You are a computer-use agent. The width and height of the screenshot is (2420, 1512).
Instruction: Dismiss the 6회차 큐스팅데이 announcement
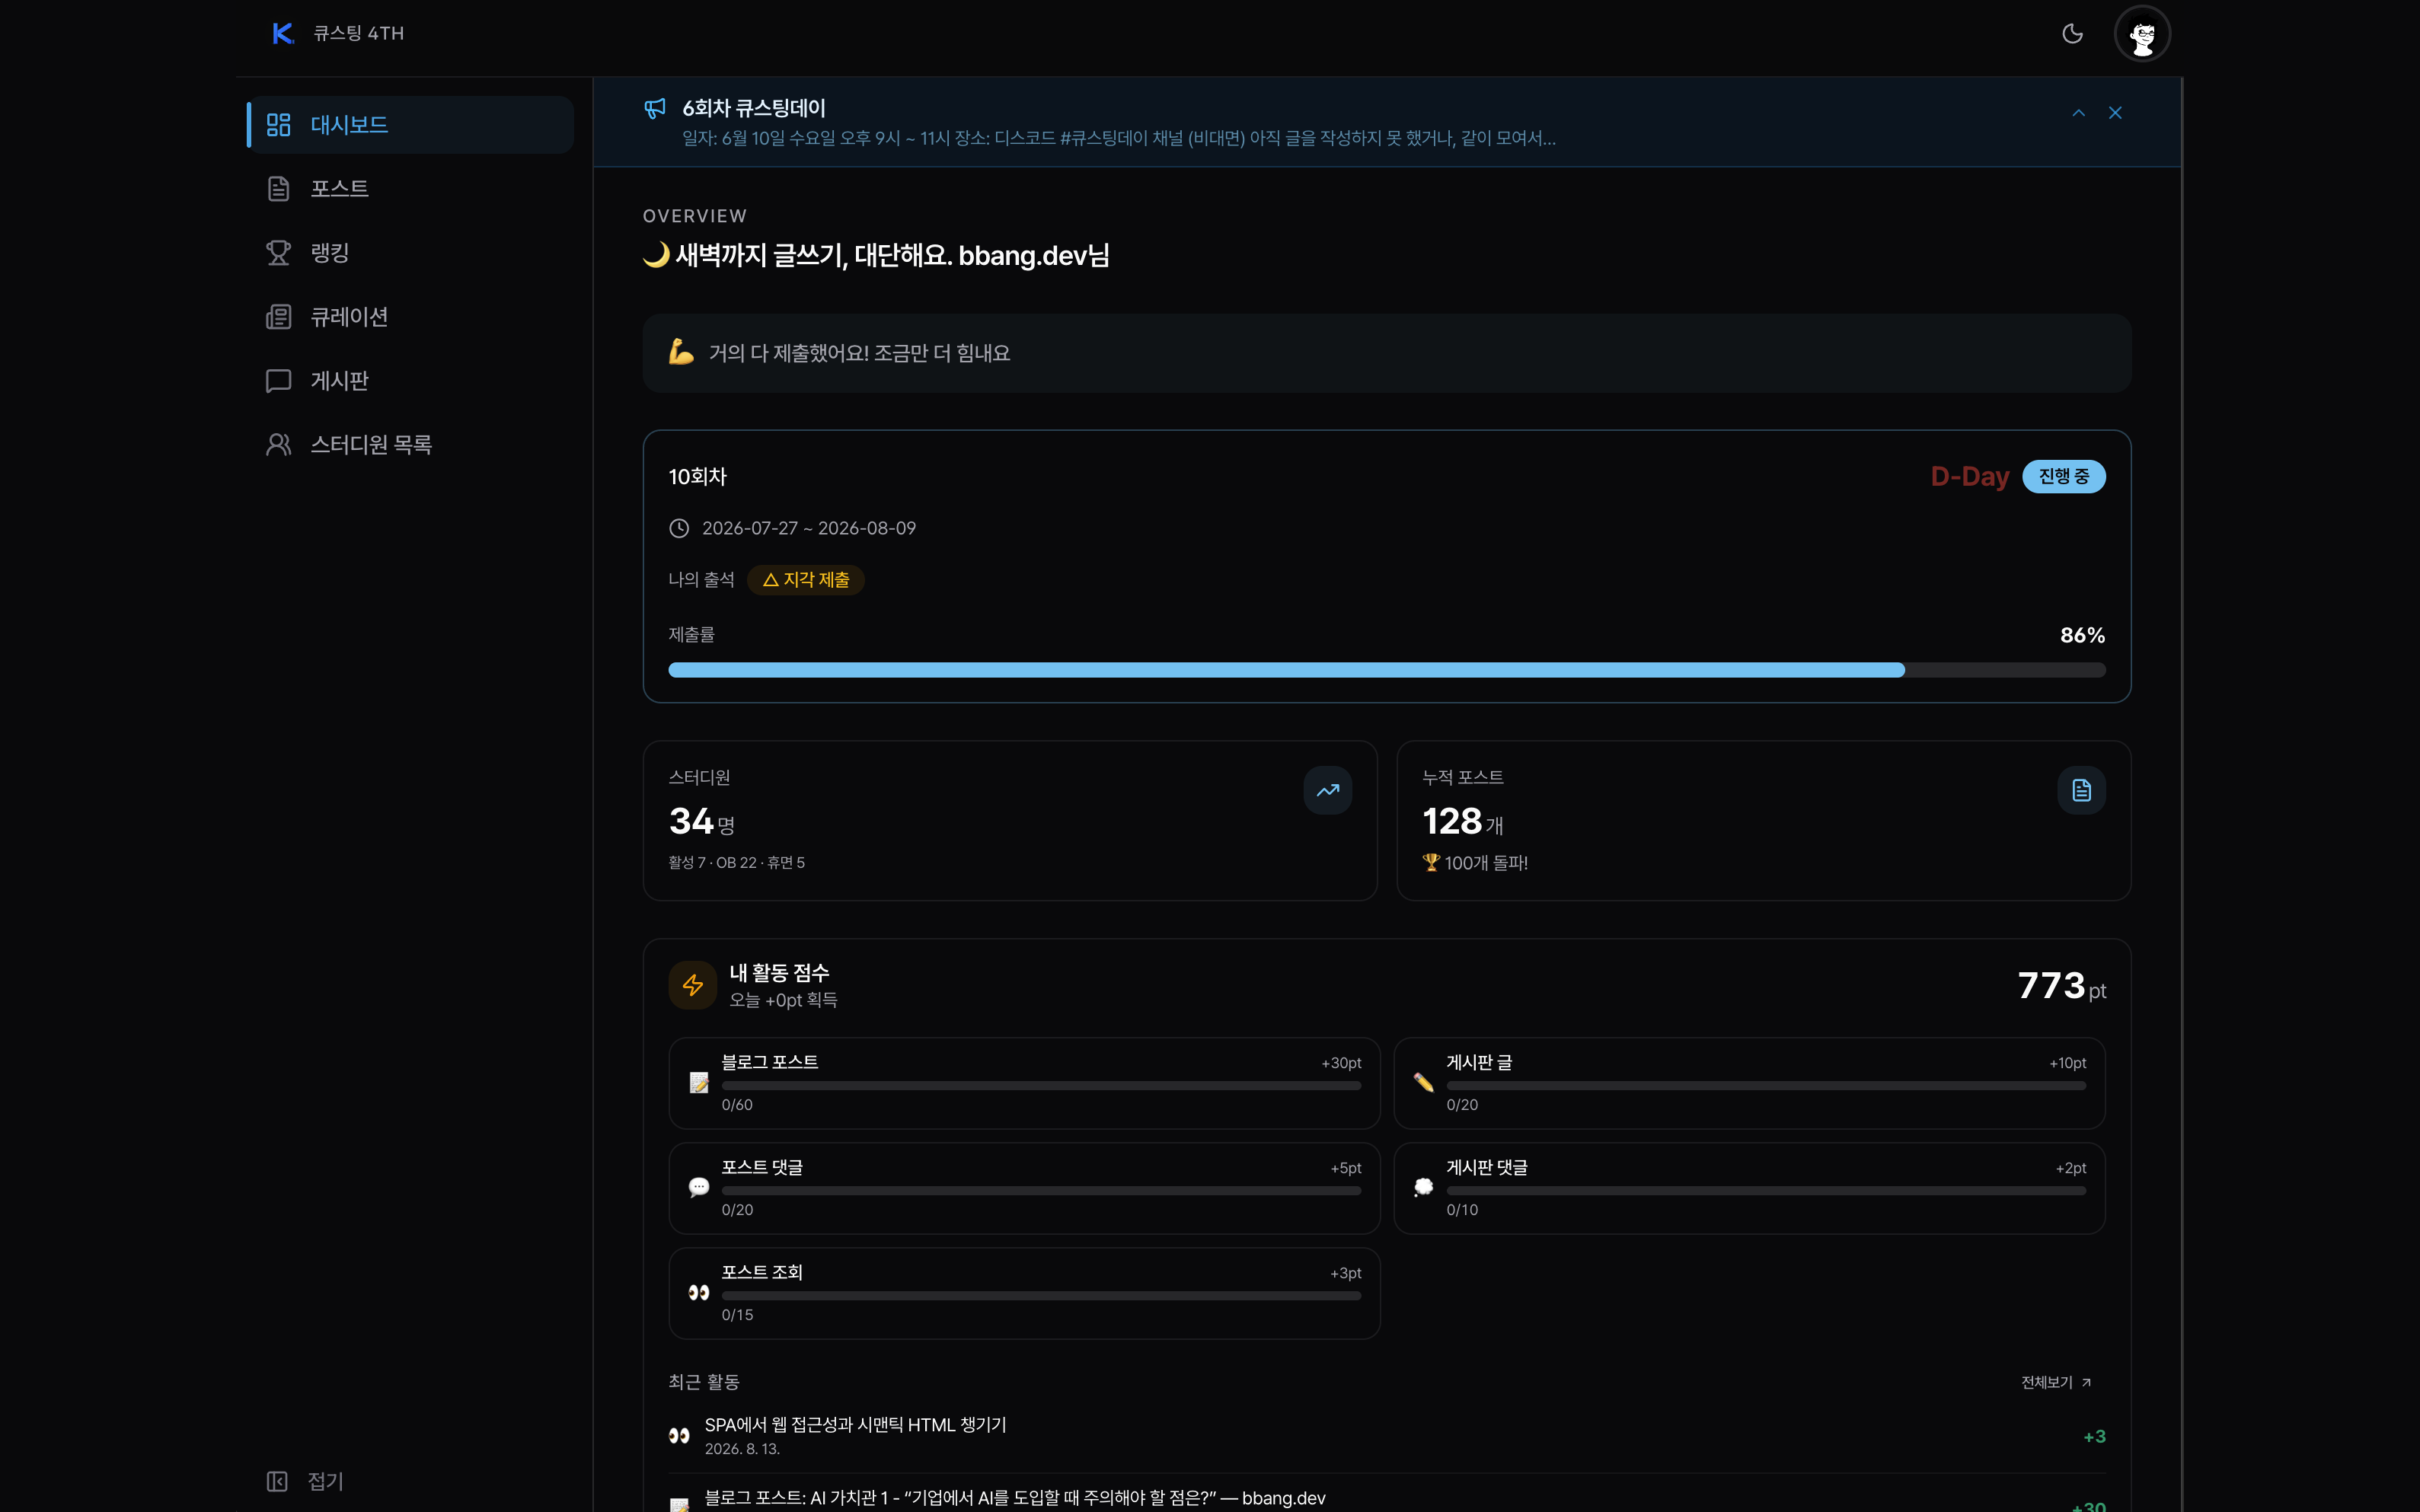[x=2115, y=113]
